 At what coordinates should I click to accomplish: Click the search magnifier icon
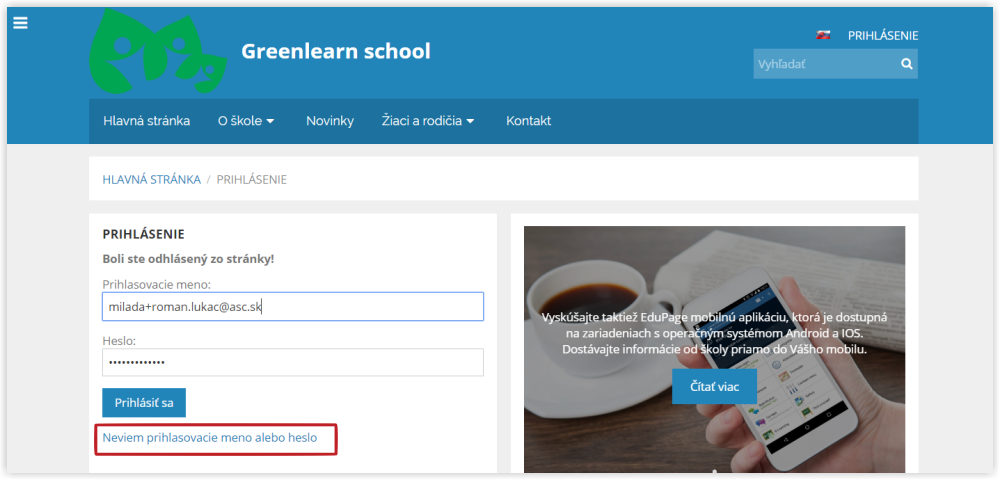coord(906,64)
